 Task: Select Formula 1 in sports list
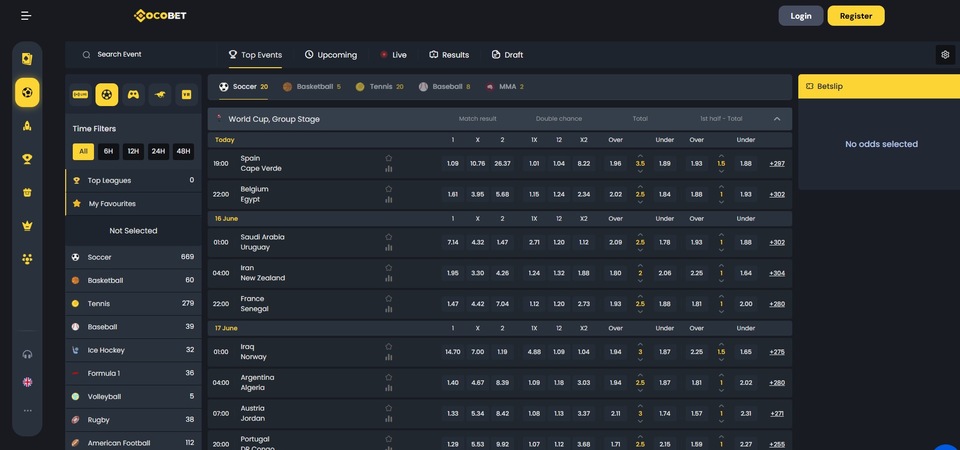tap(133, 373)
